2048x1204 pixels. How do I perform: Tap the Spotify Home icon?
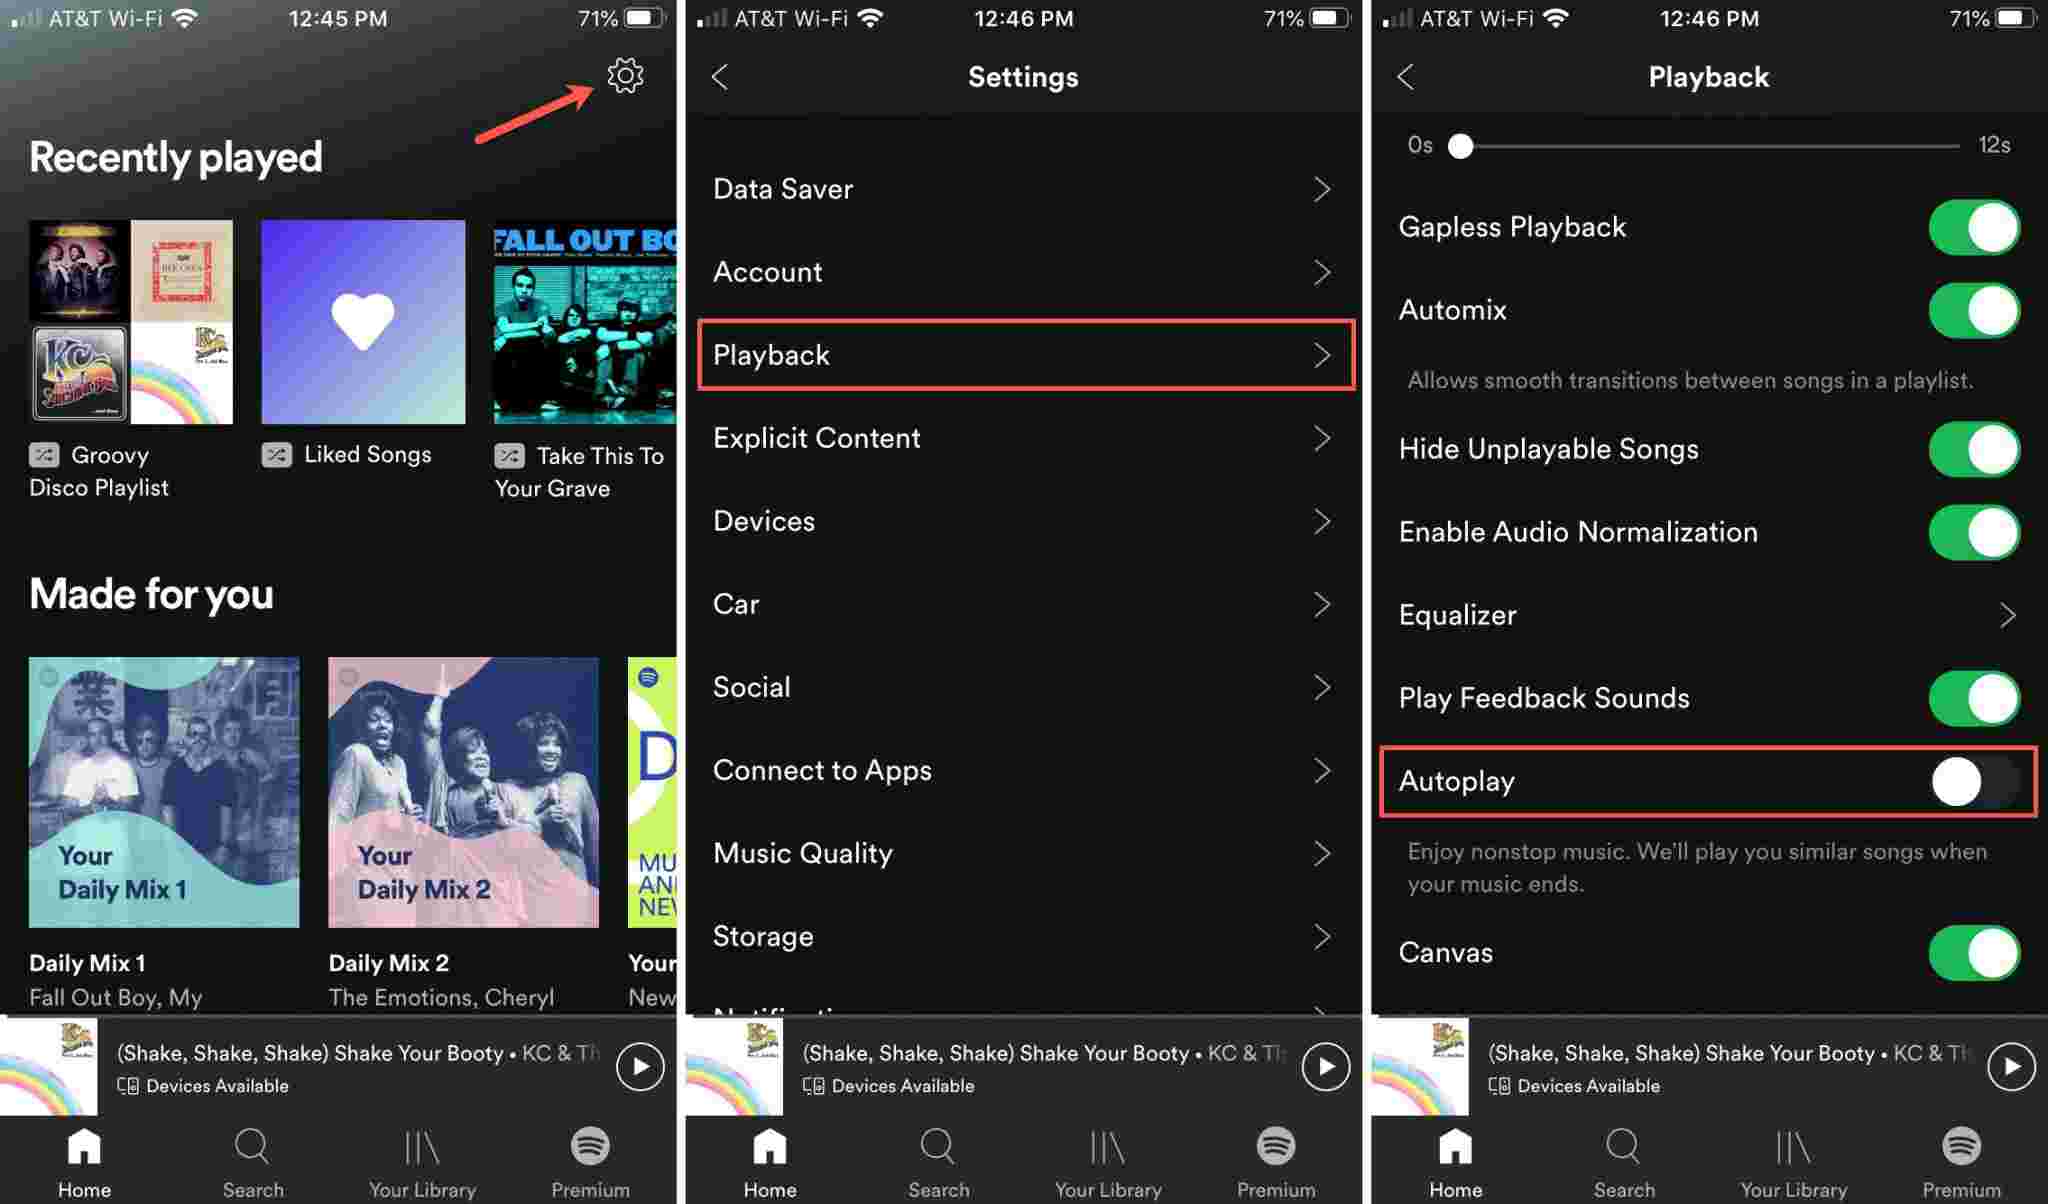pyautogui.click(x=82, y=1147)
